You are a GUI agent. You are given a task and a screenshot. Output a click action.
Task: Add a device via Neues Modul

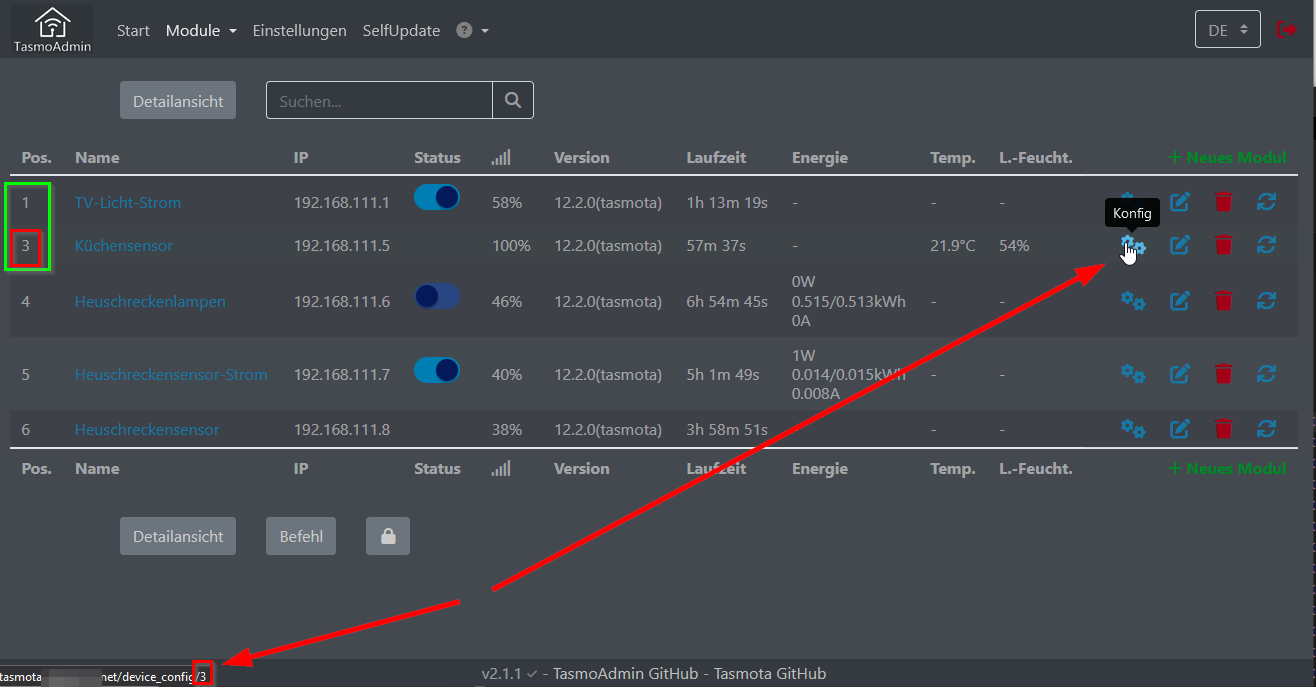(x=1226, y=157)
